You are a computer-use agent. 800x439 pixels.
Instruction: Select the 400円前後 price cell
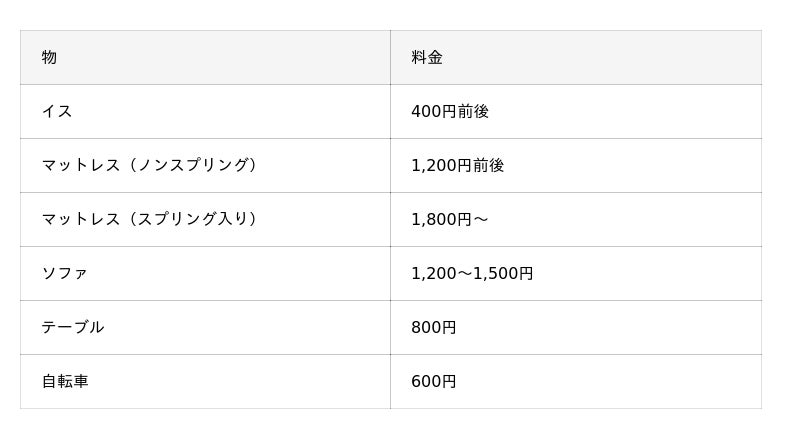tap(450, 112)
